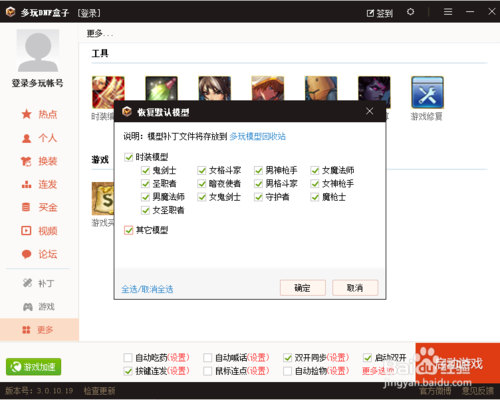
Task: Open the 连发 sidebar item
Action: click(x=39, y=184)
